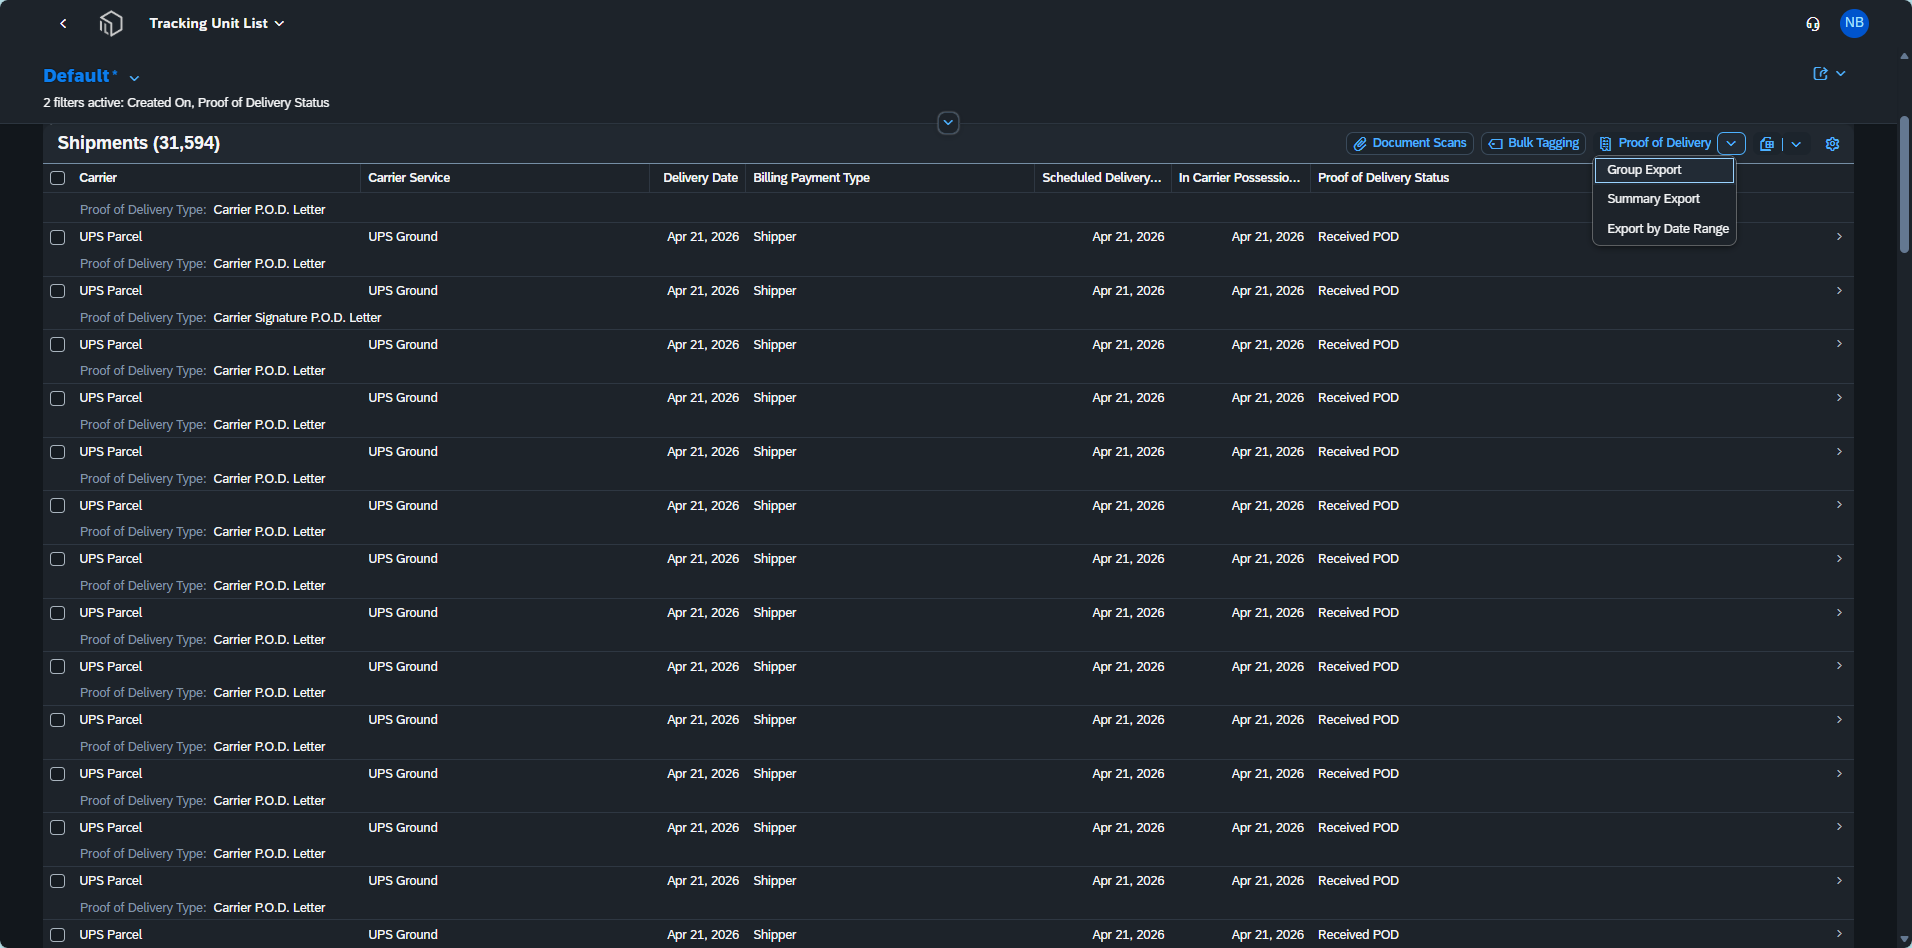This screenshot has width=1912, height=948.
Task: Click the Delivery Date column header
Action: [x=700, y=178]
